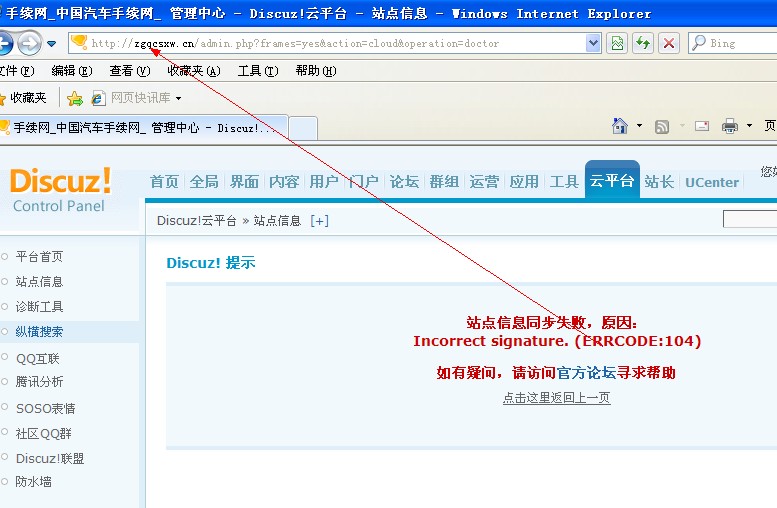The height and width of the screenshot is (508, 777).
Task: Open the 用户 admin nav tab
Action: 324,182
